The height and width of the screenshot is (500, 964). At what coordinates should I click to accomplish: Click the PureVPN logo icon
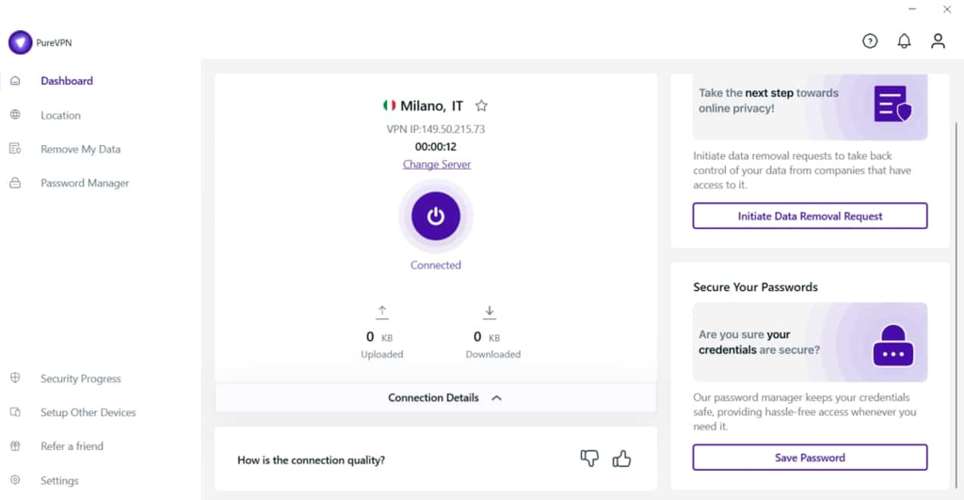click(x=20, y=43)
